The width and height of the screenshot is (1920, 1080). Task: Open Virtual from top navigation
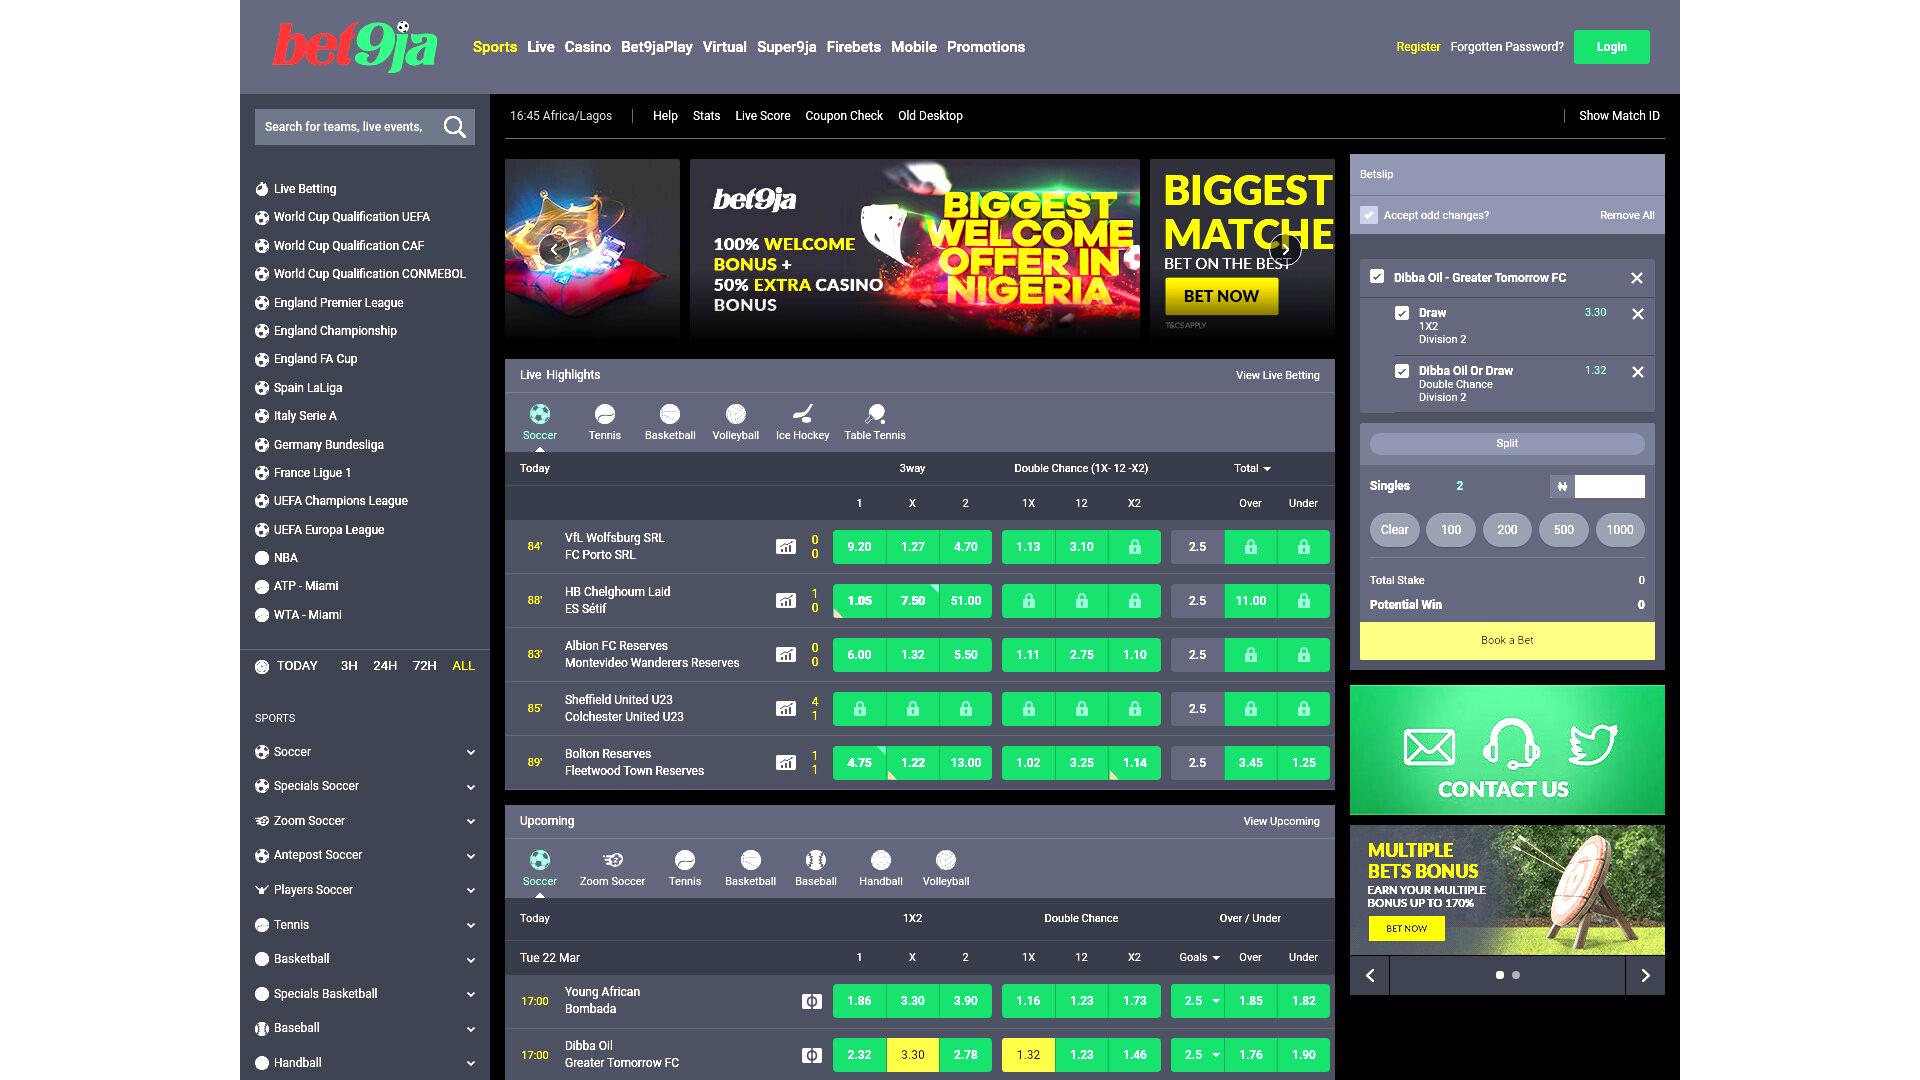(725, 47)
